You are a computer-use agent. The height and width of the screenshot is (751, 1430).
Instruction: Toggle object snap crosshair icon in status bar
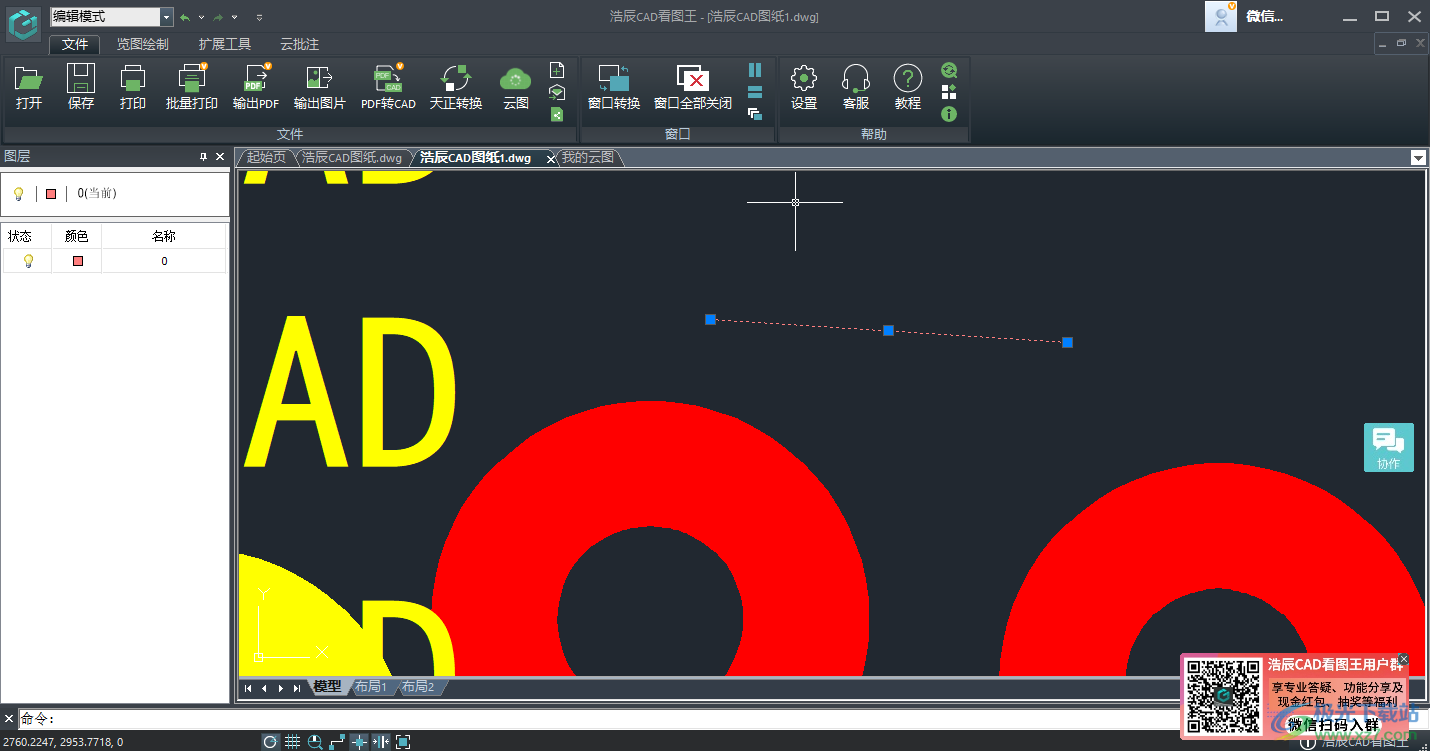[359, 742]
